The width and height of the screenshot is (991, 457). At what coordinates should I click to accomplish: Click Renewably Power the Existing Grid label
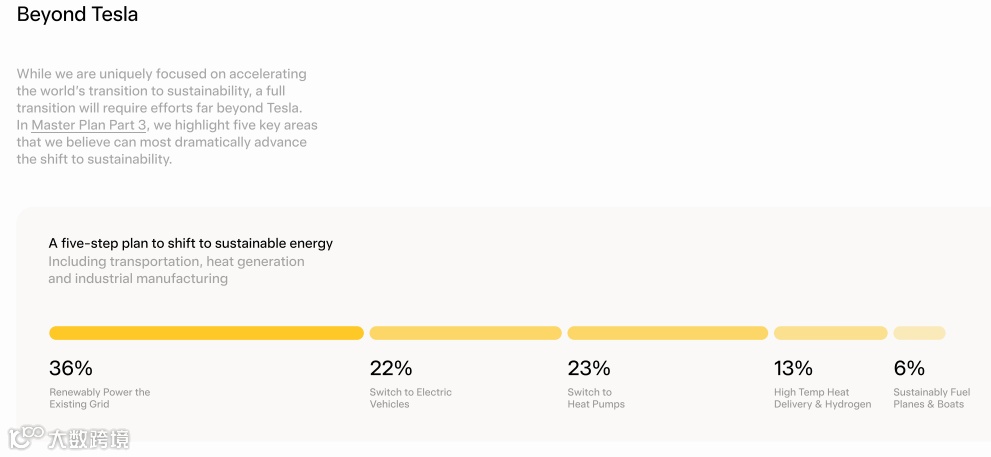click(x=100, y=398)
